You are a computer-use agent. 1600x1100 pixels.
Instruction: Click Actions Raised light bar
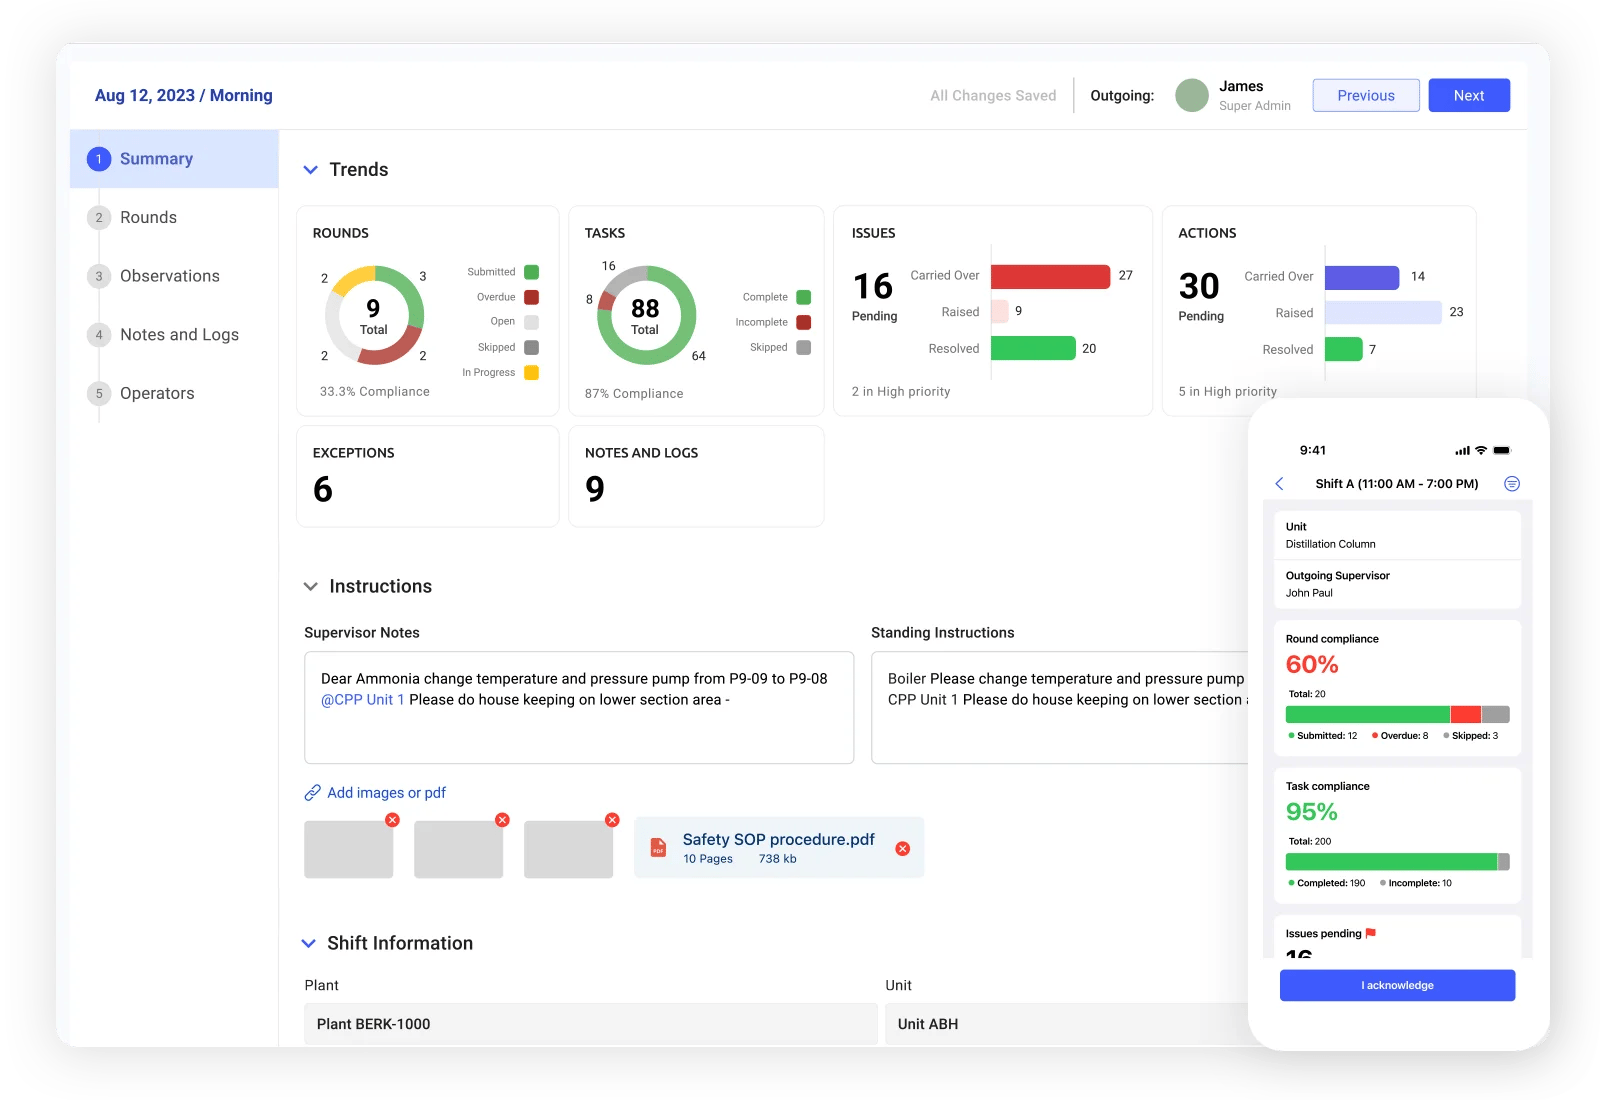click(x=1383, y=313)
